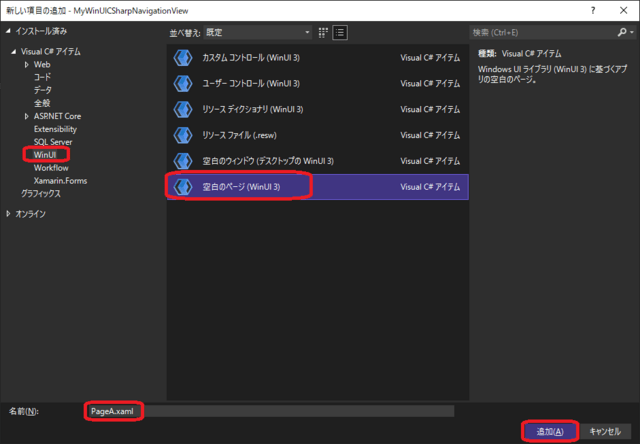The image size is (640, 444).
Task: Expand the Web category node
Action: pos(27,64)
